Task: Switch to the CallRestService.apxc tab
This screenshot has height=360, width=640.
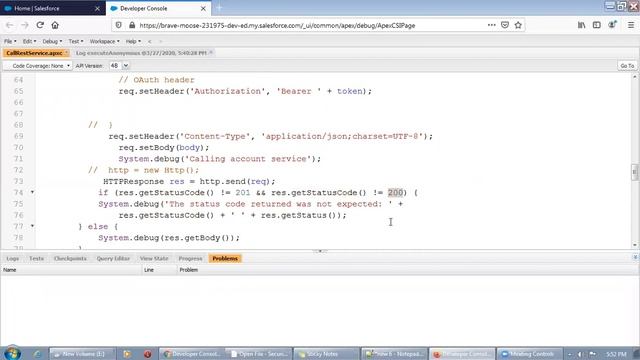Action: (34, 53)
